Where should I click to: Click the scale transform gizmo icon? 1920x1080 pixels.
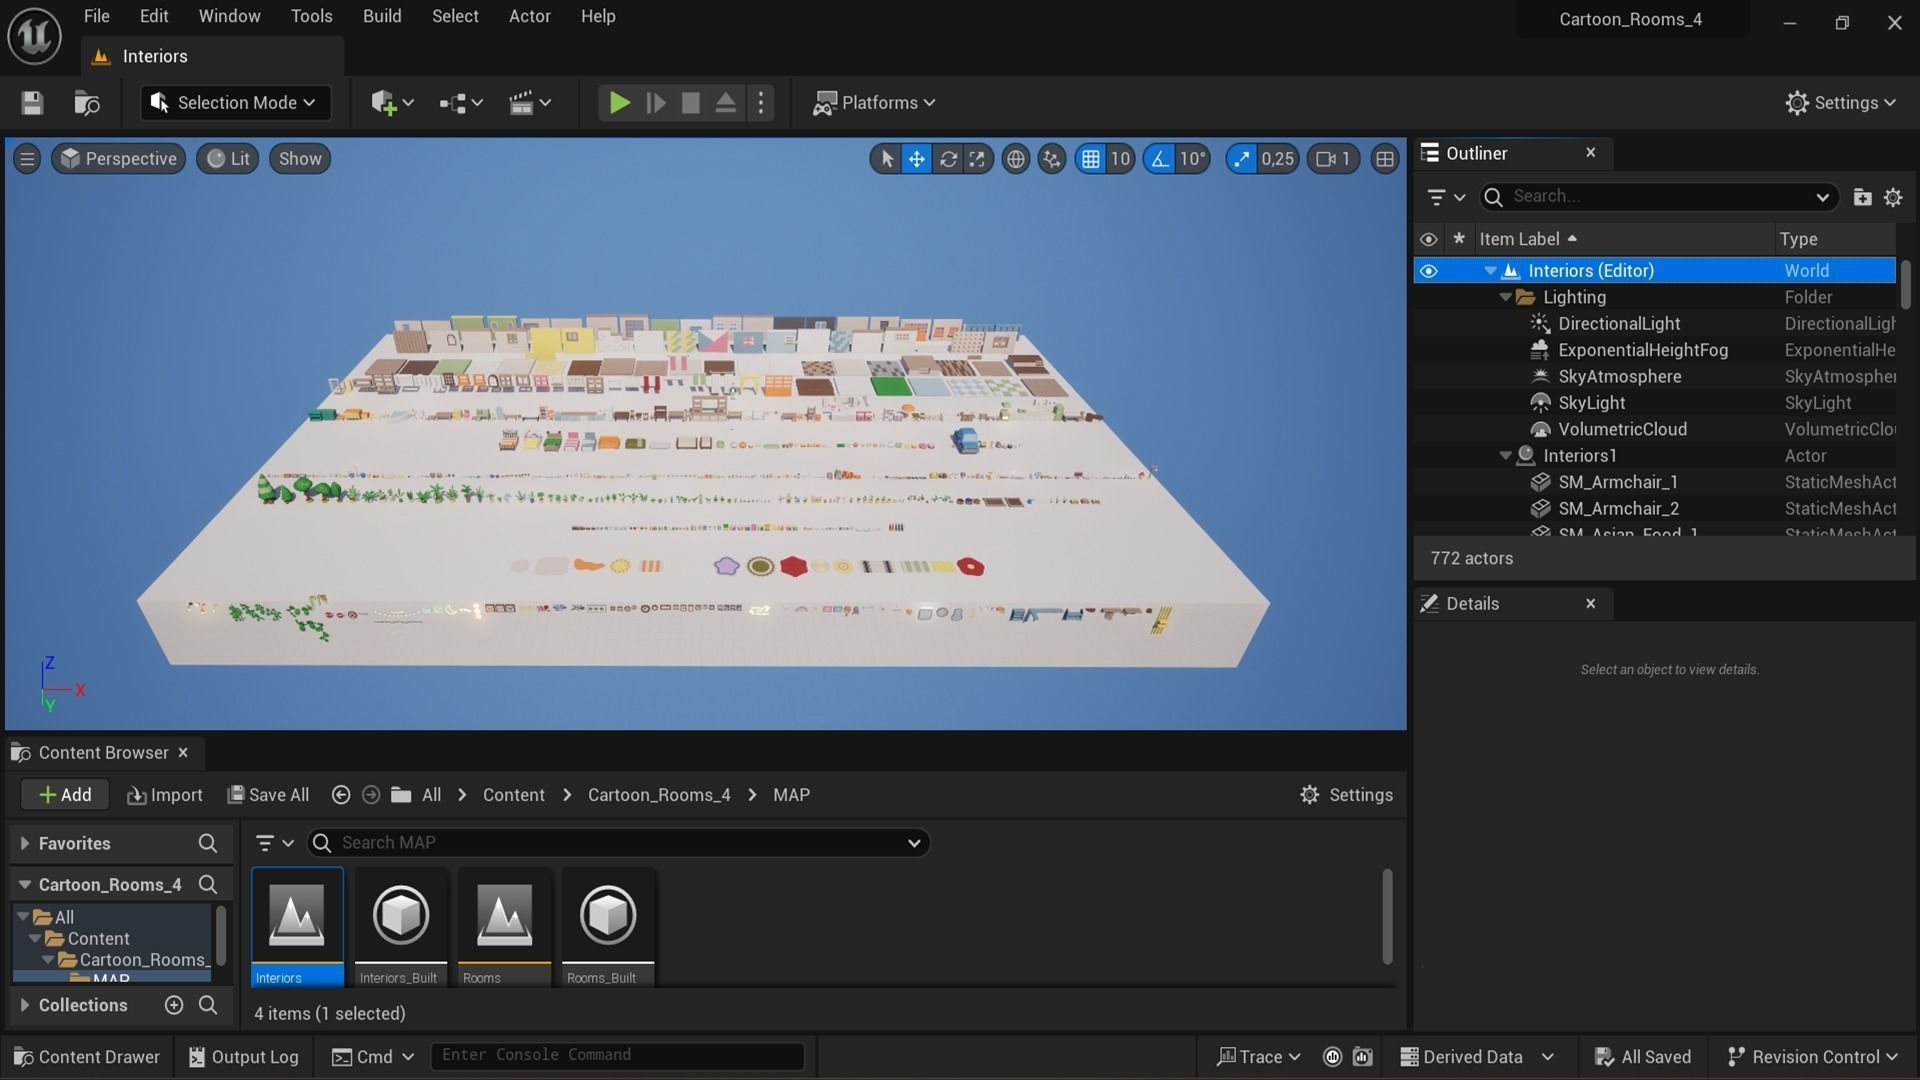(x=977, y=159)
